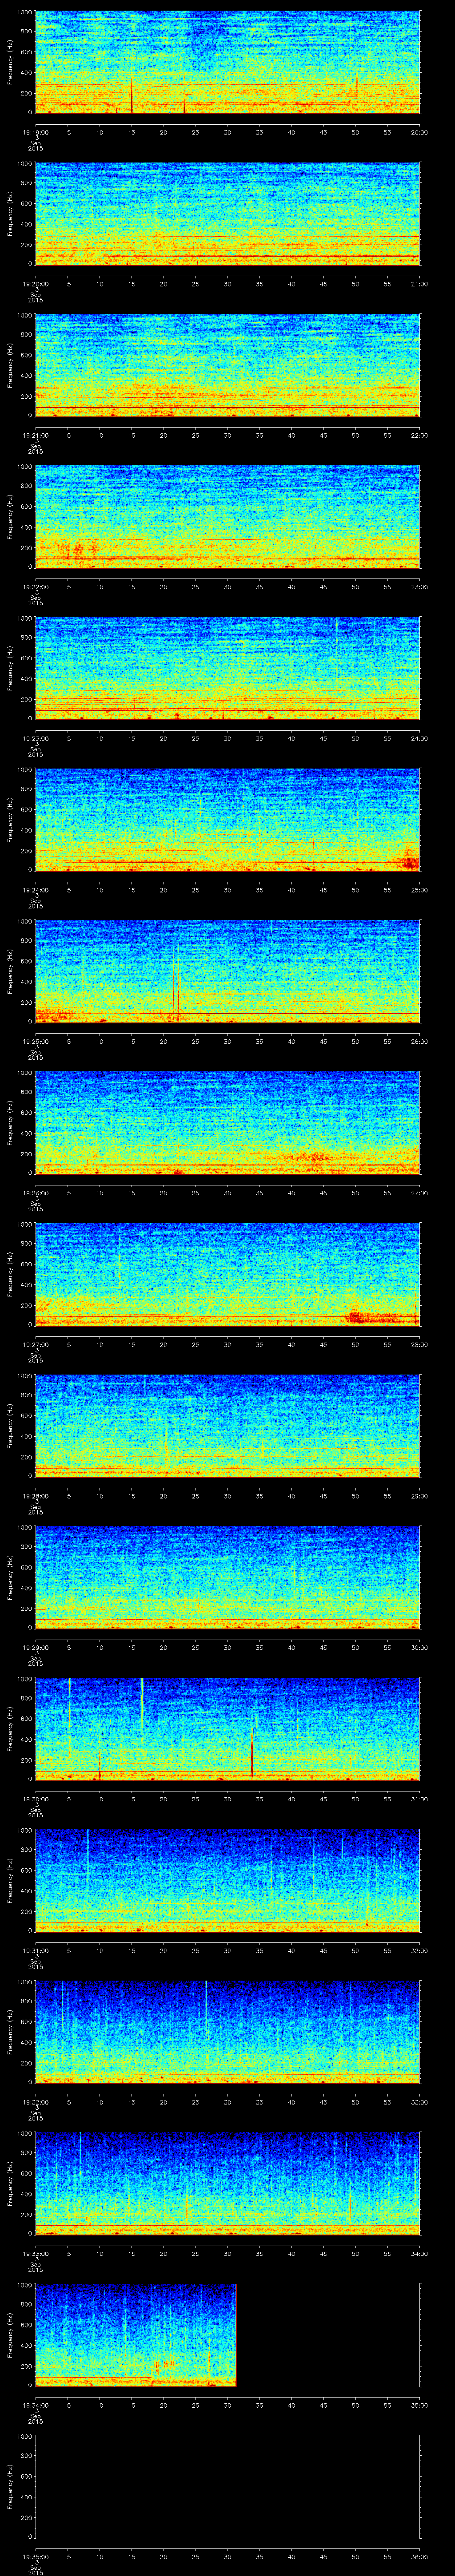Click the 19:26:00 start time label
Viewport: 455px width, 2576px height.
click(x=35, y=1193)
